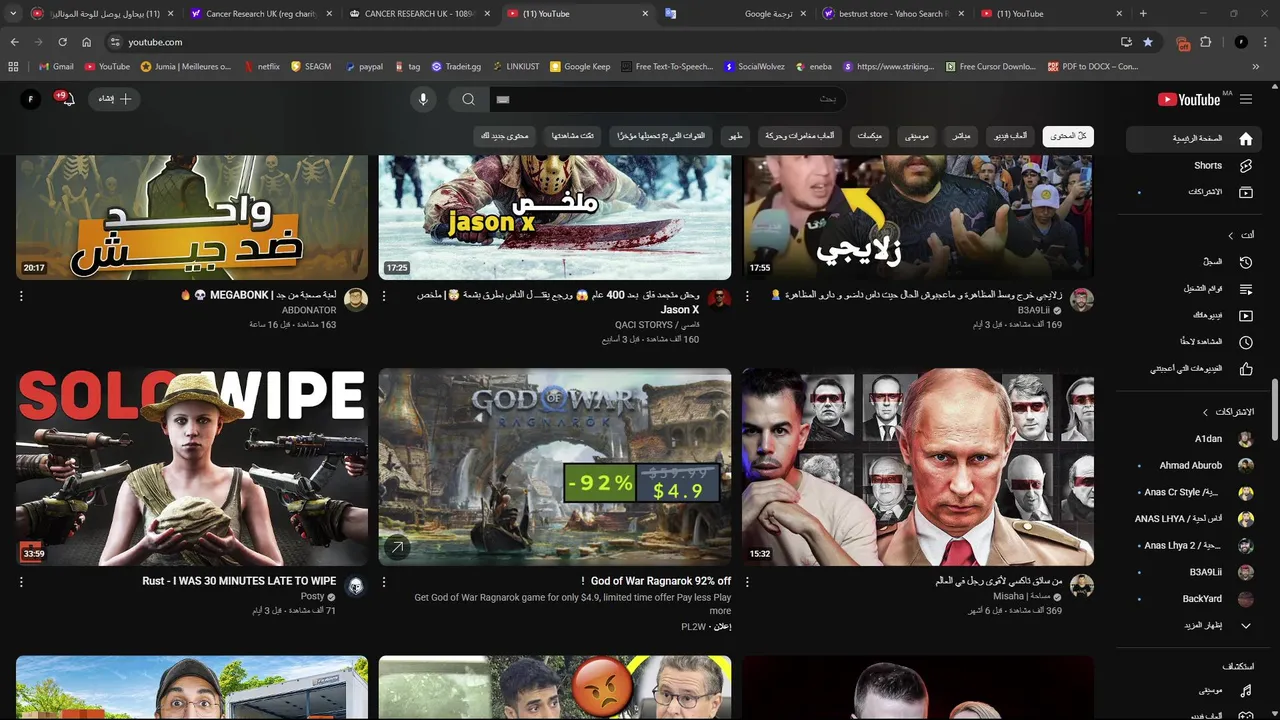Play the Putin thumbnail video
Screen dimensions: 1280x720
coord(917,467)
